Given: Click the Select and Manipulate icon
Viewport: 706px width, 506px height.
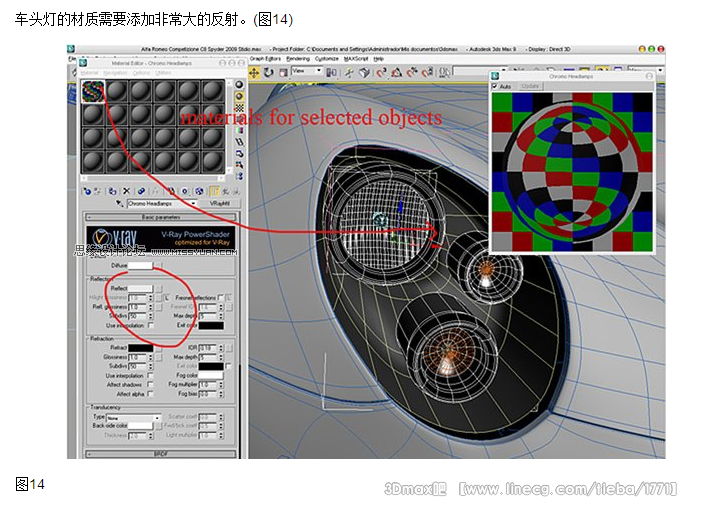Looking at the screenshot, I should click(349, 72).
